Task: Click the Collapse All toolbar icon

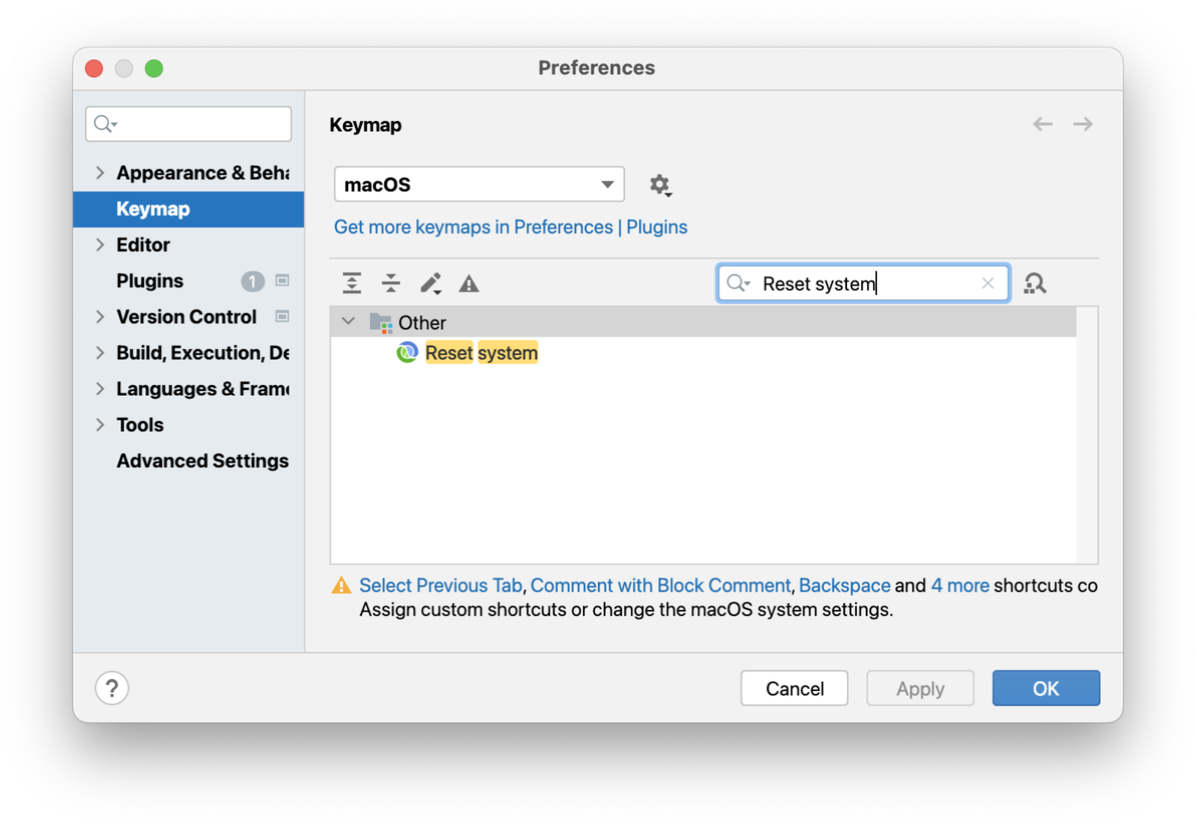Action: pyautogui.click(x=391, y=284)
